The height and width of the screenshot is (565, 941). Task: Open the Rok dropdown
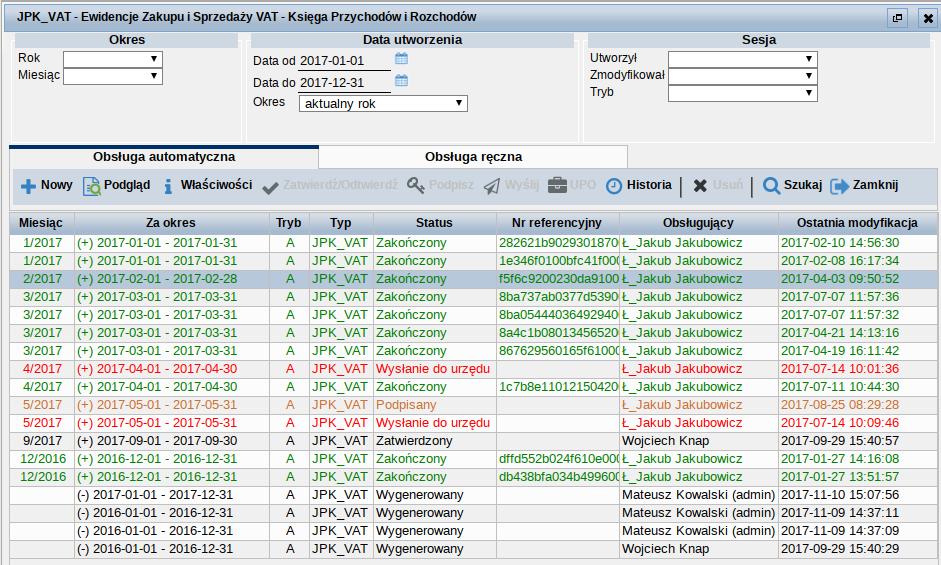click(113, 59)
